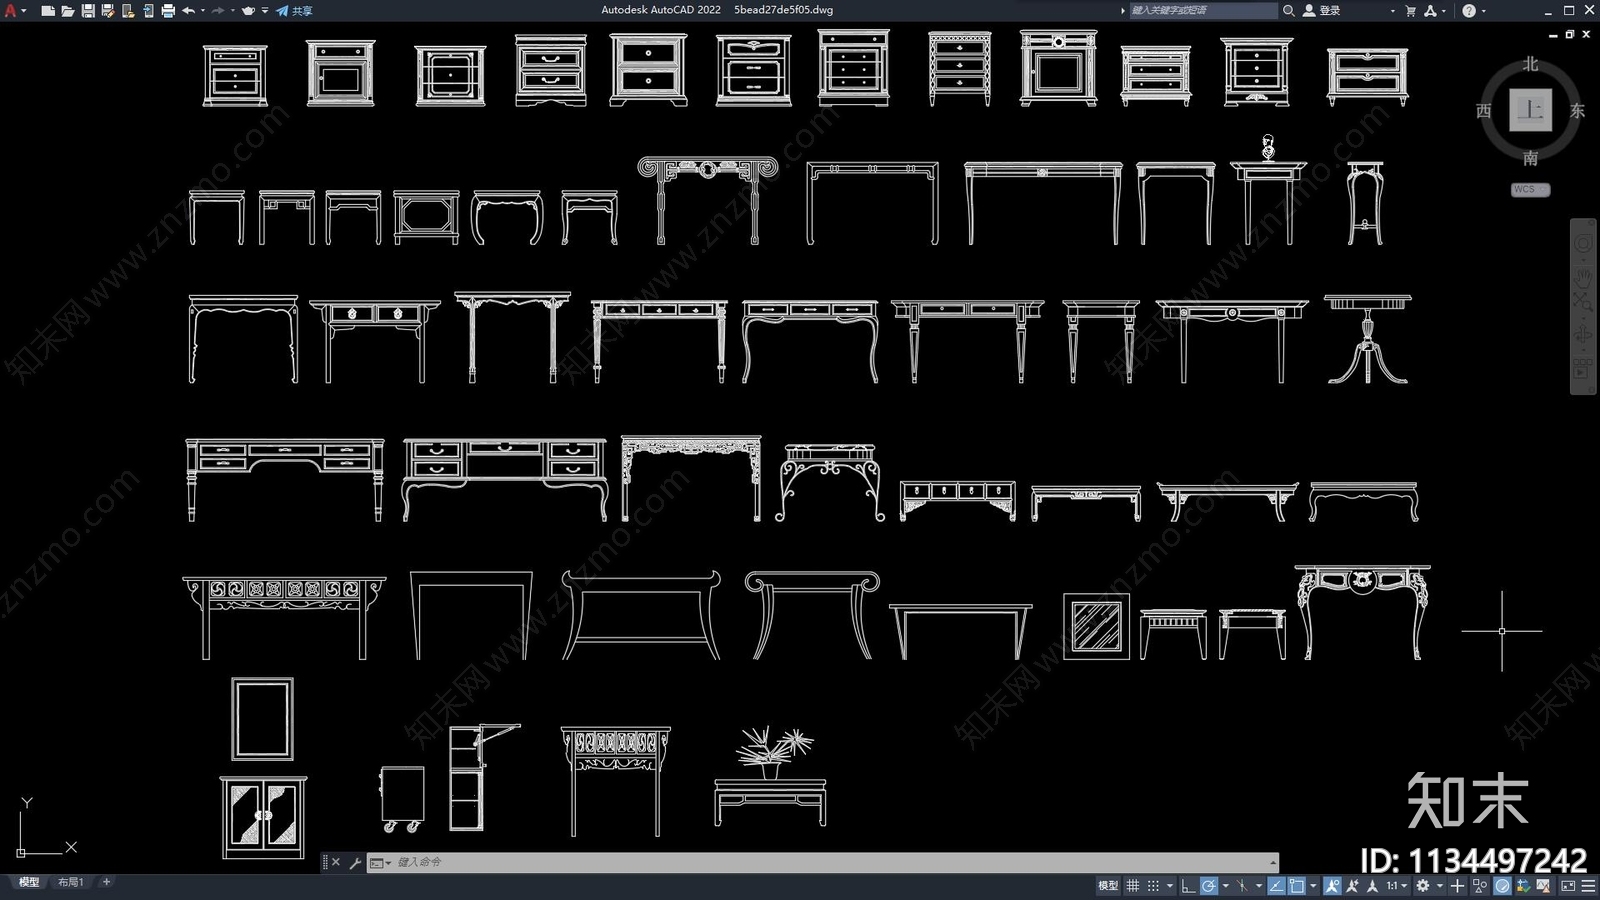Screen dimensions: 1600x900
Task: Expand the snap mode settings dropdown arrow
Action: pyautogui.click(x=1170, y=886)
